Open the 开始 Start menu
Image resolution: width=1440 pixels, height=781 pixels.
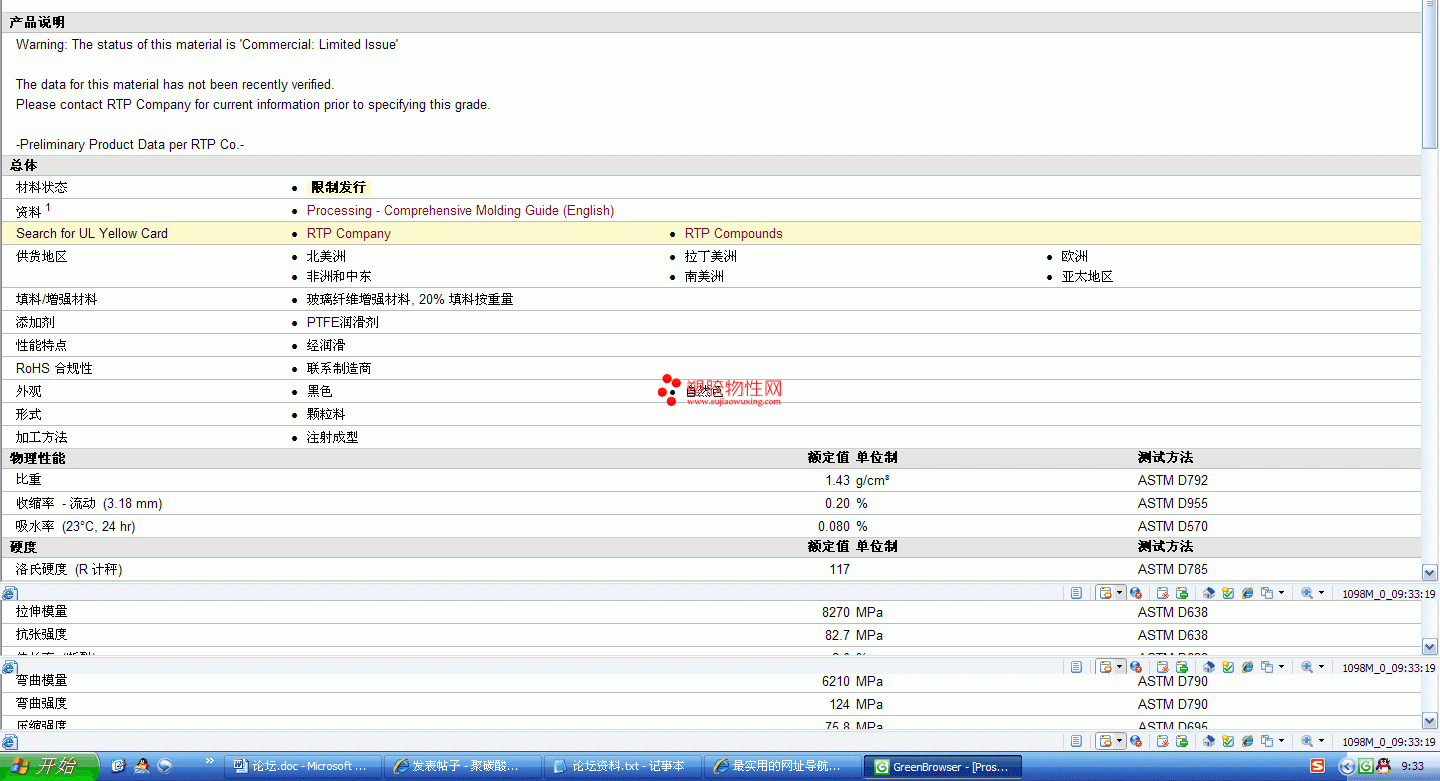pos(50,766)
